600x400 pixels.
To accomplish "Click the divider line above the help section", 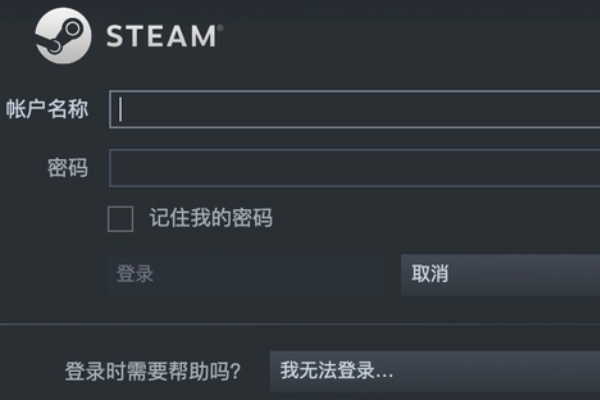I will pyautogui.click(x=300, y=324).
